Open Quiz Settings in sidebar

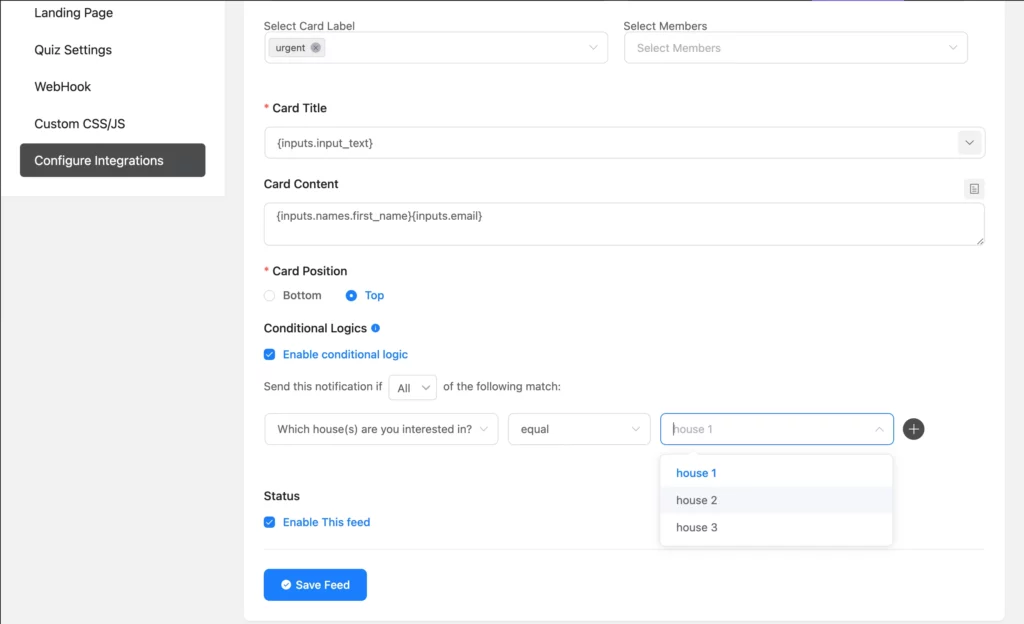tap(72, 50)
